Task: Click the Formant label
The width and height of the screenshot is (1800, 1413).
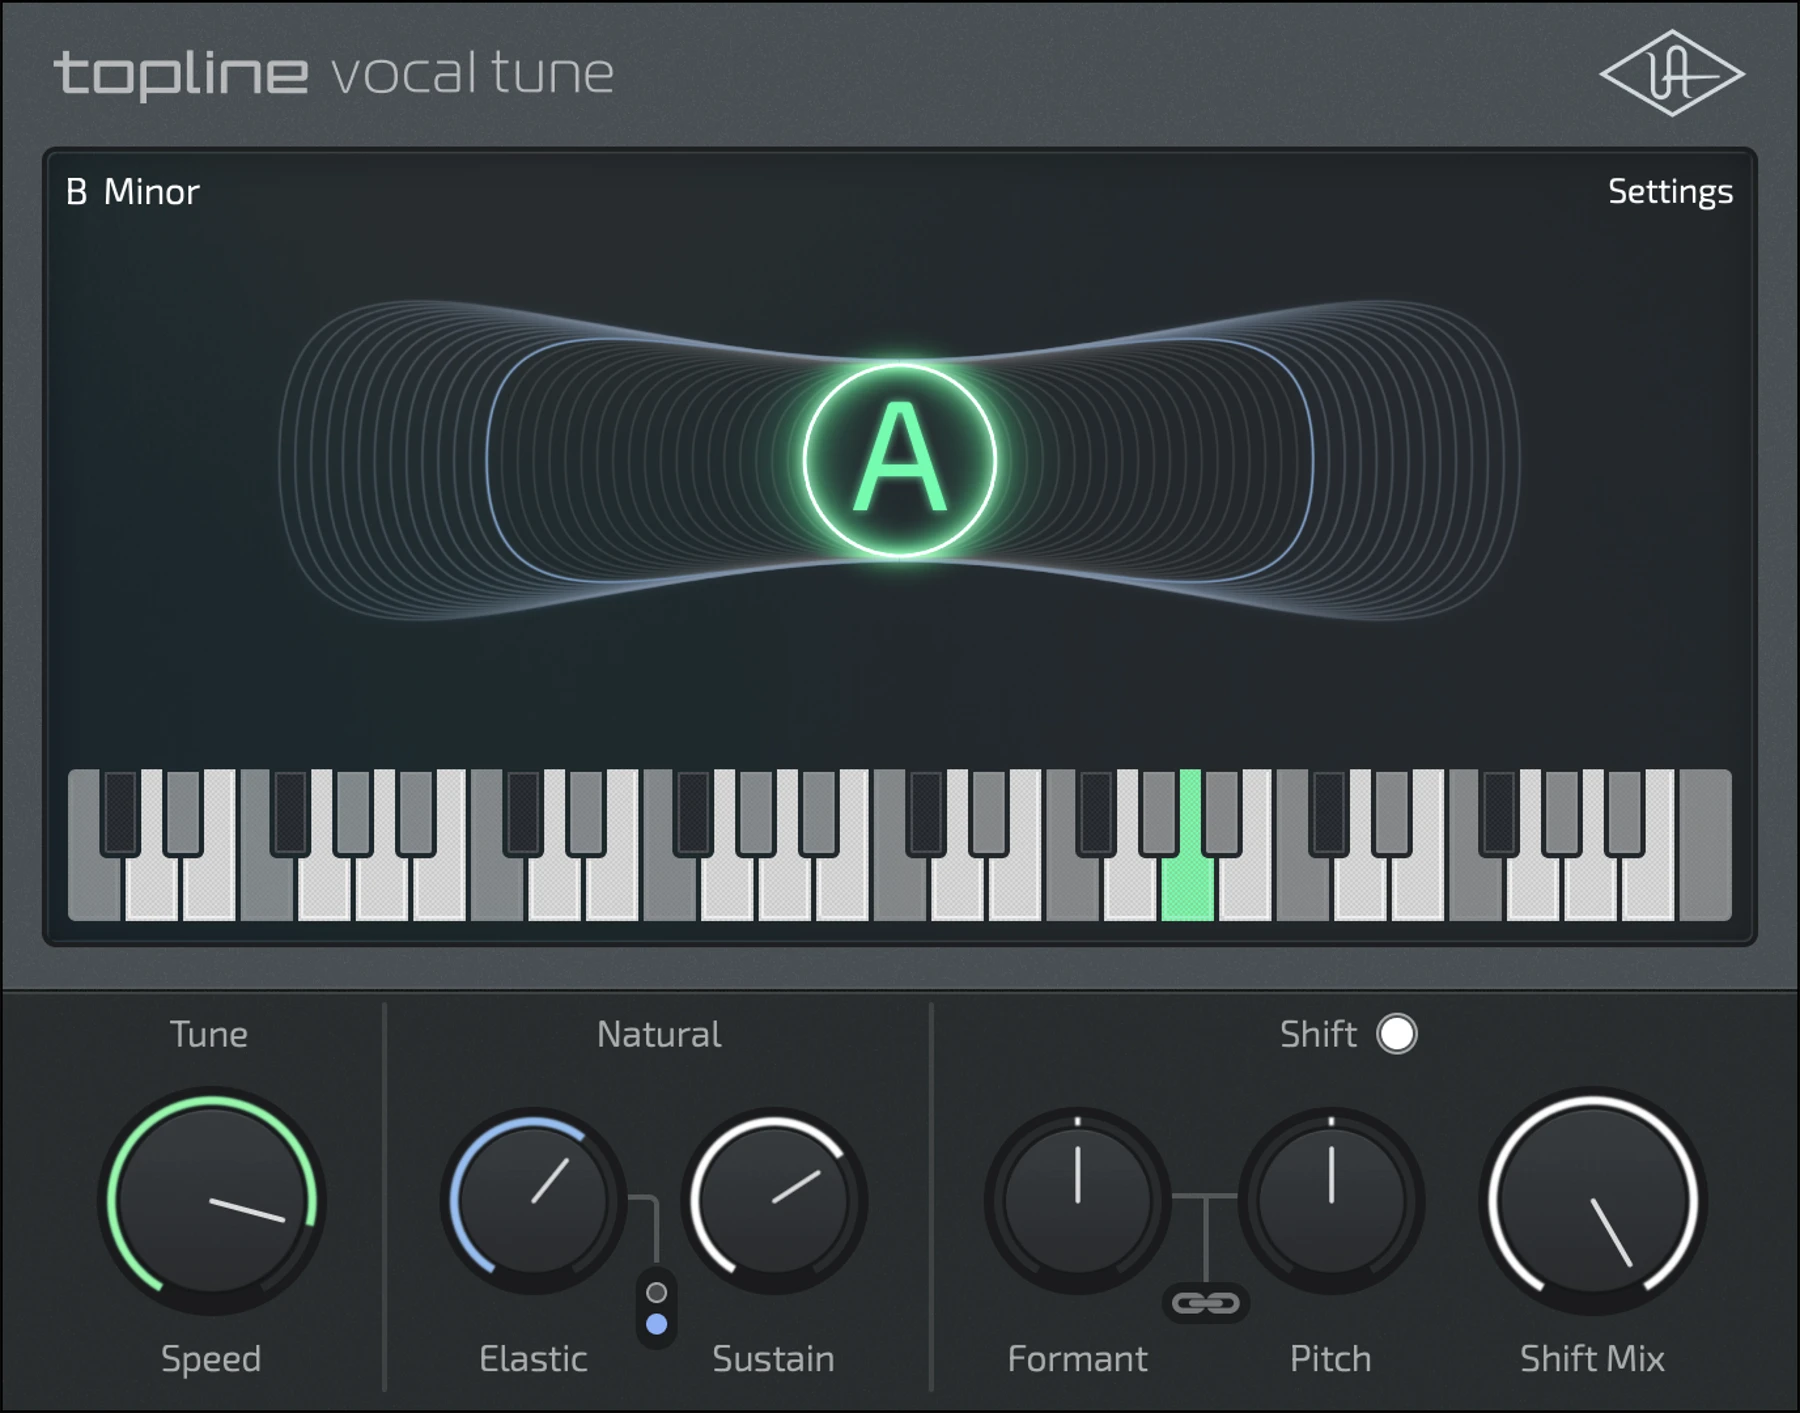Action: (1077, 1358)
